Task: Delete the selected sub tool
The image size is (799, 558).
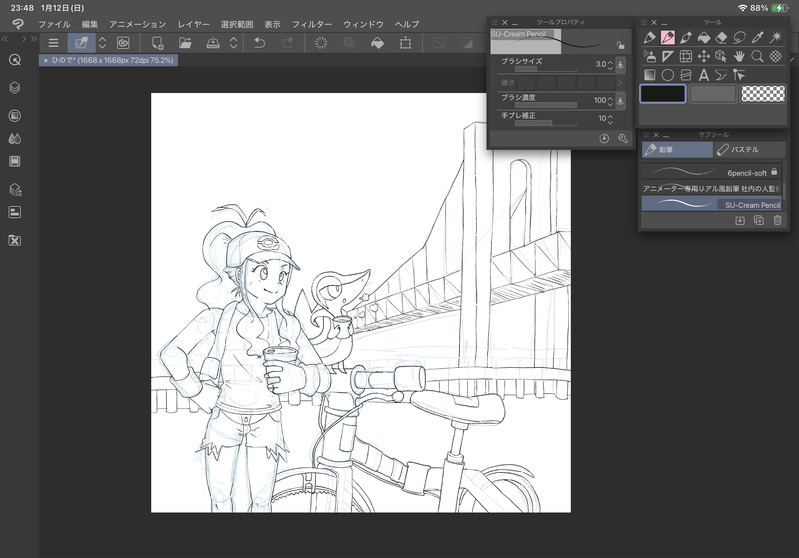Action: tap(777, 220)
